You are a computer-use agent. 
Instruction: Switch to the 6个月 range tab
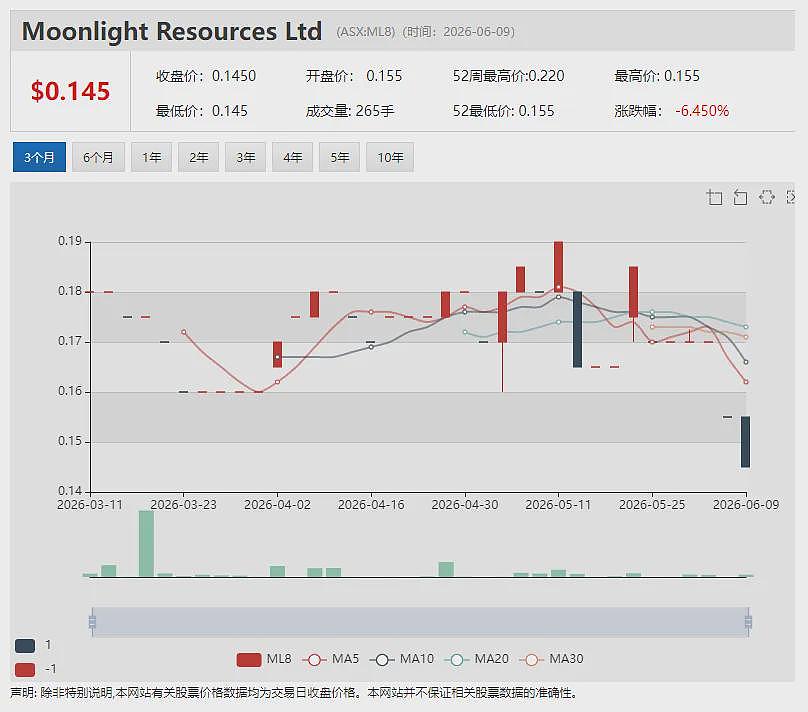click(x=98, y=157)
